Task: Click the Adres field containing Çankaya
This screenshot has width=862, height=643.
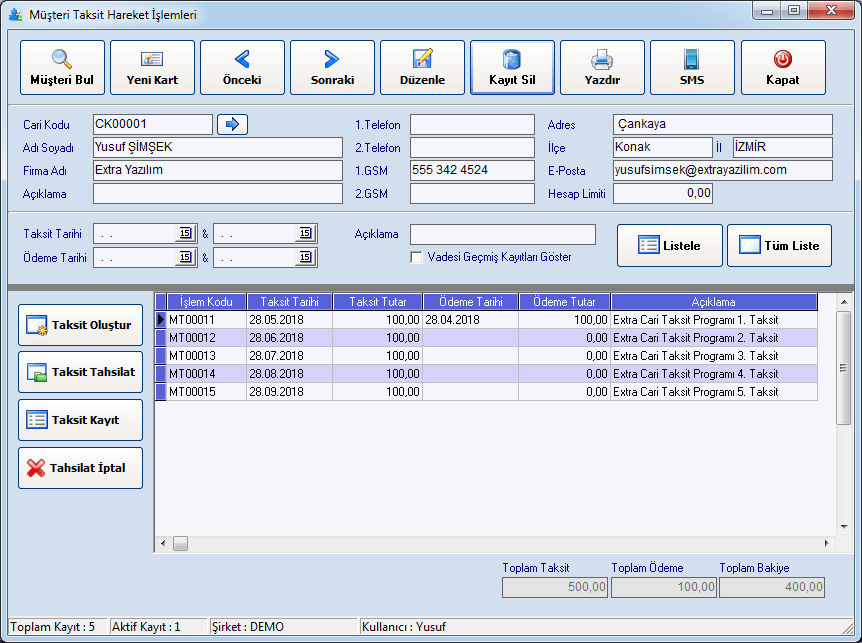Action: [723, 124]
